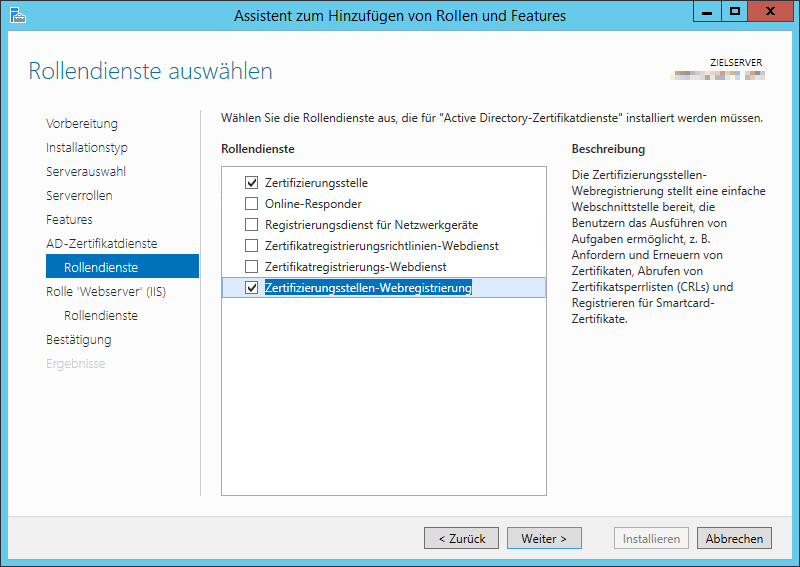This screenshot has height=567, width=800.
Task: Maximize the wizard window
Action: click(735, 13)
